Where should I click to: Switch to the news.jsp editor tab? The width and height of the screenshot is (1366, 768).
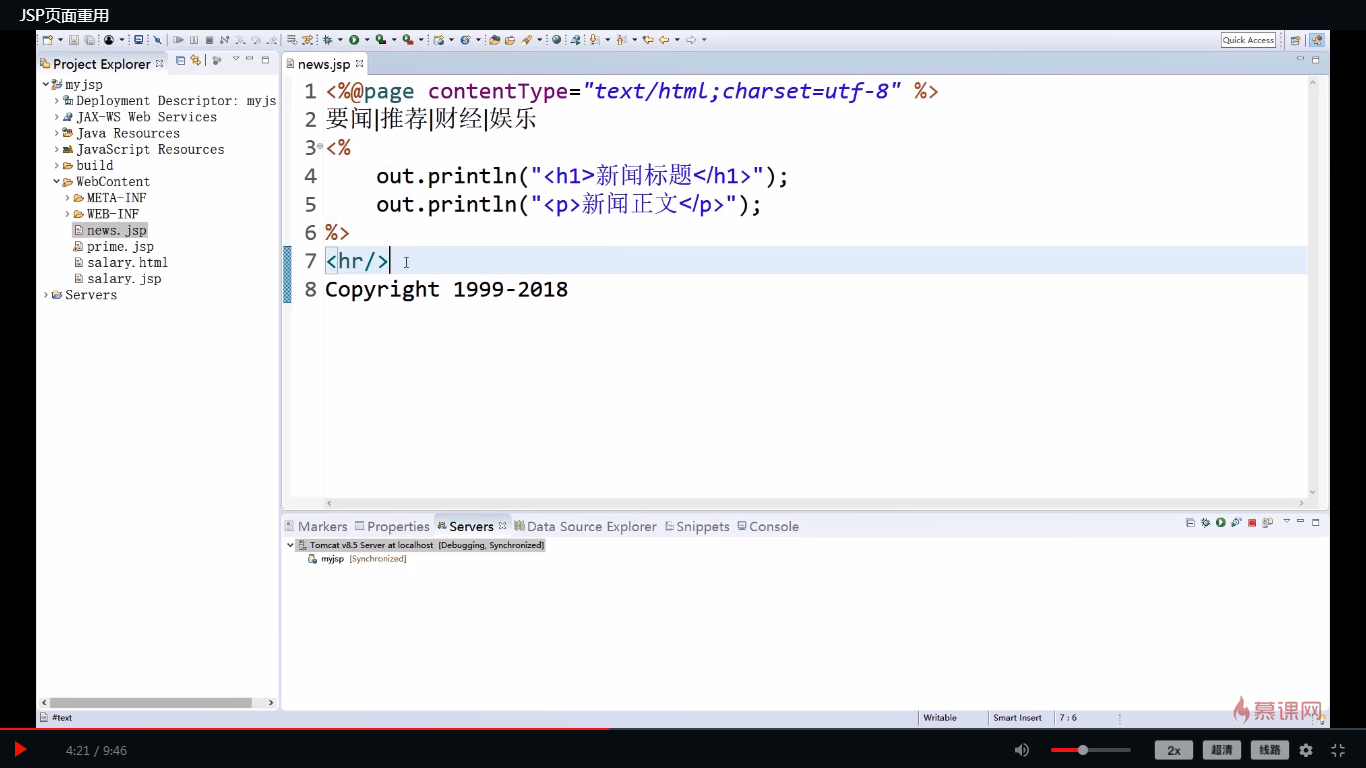click(x=324, y=64)
